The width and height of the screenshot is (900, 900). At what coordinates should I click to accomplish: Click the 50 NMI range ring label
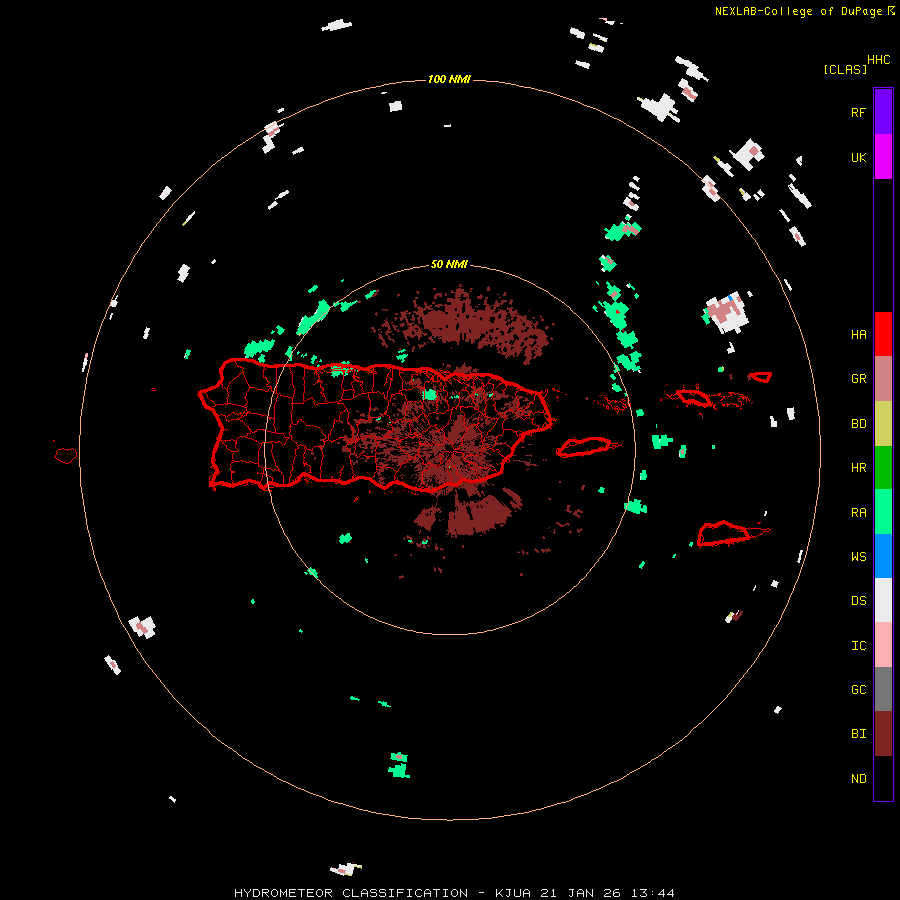click(x=449, y=264)
